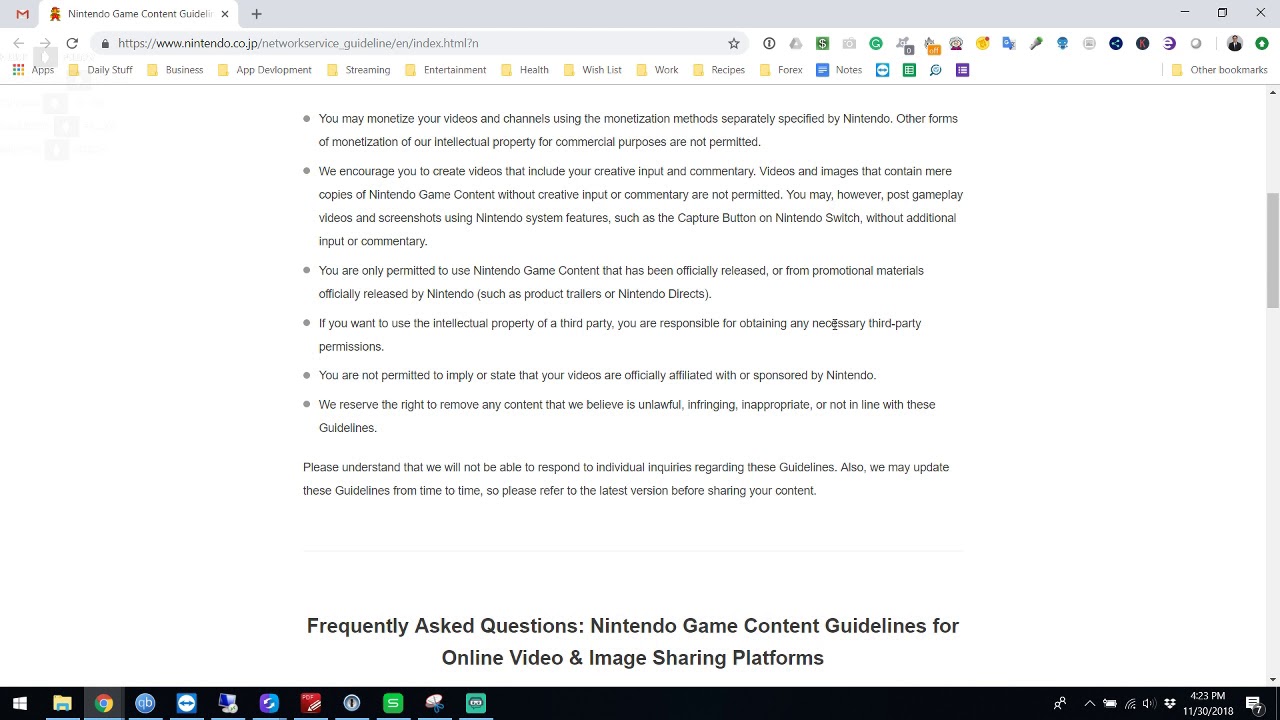Open the Google Translate extension

1009,43
